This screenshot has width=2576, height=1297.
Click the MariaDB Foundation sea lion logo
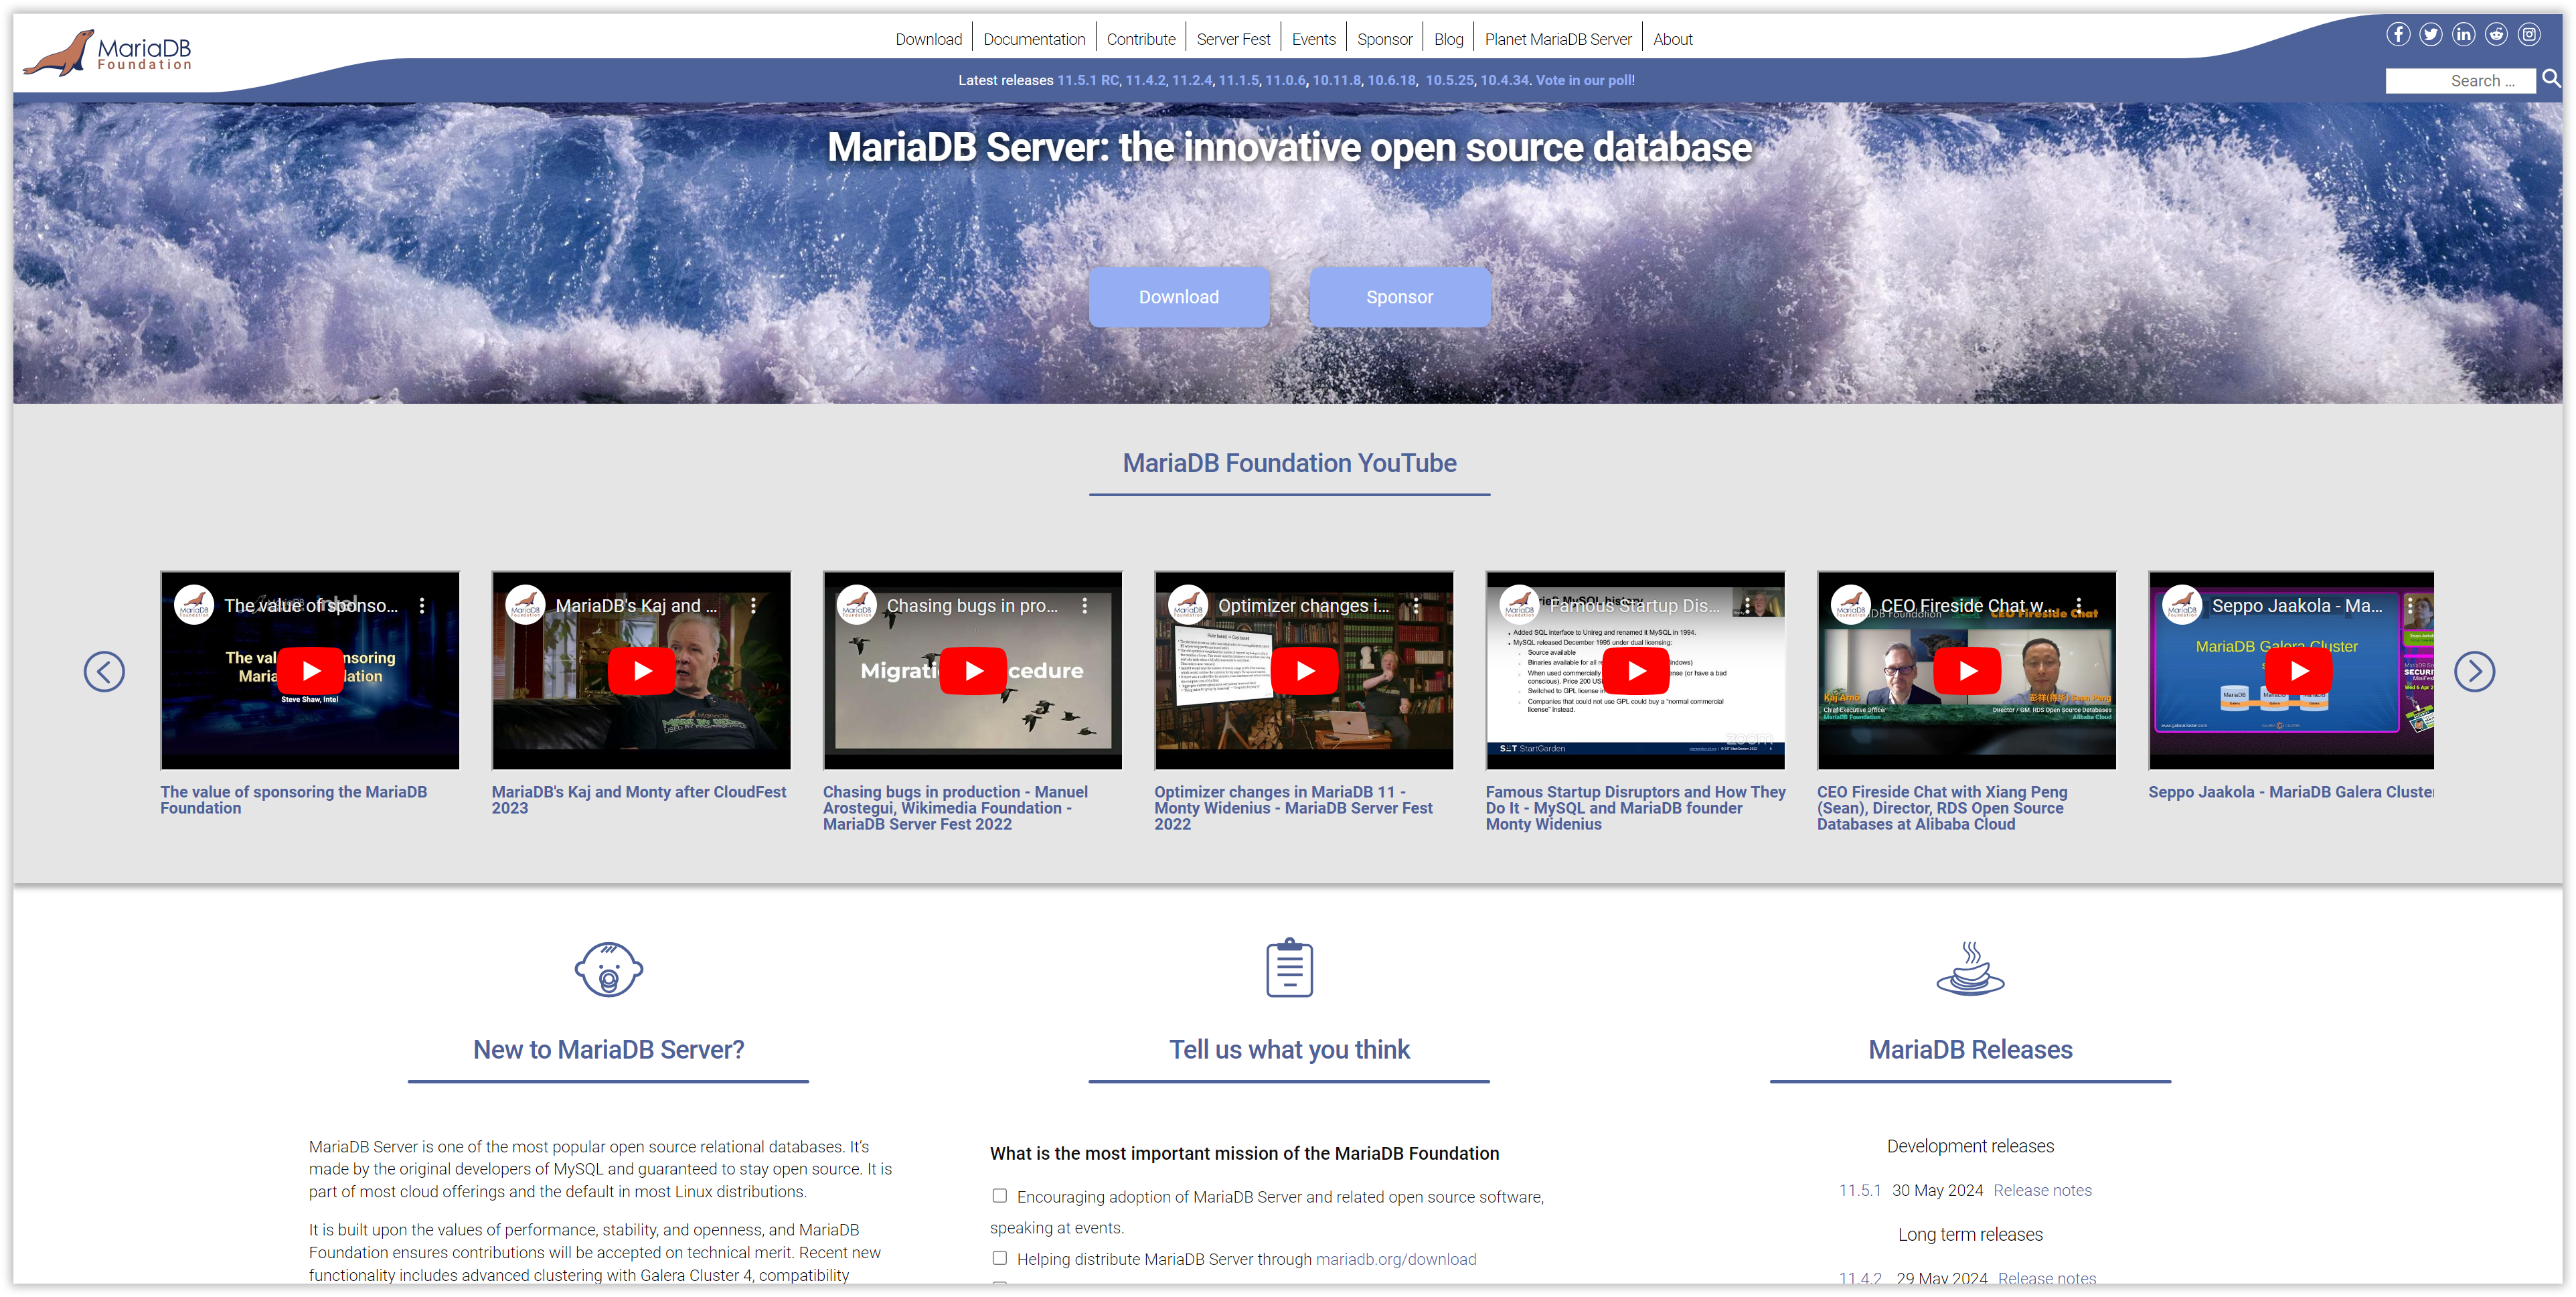[x=107, y=52]
